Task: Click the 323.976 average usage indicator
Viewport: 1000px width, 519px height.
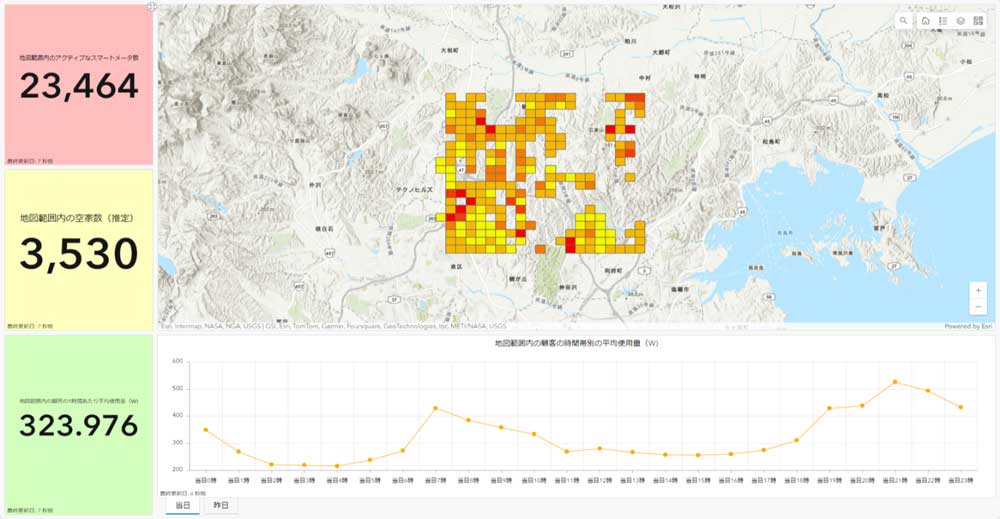Action: click(x=79, y=425)
